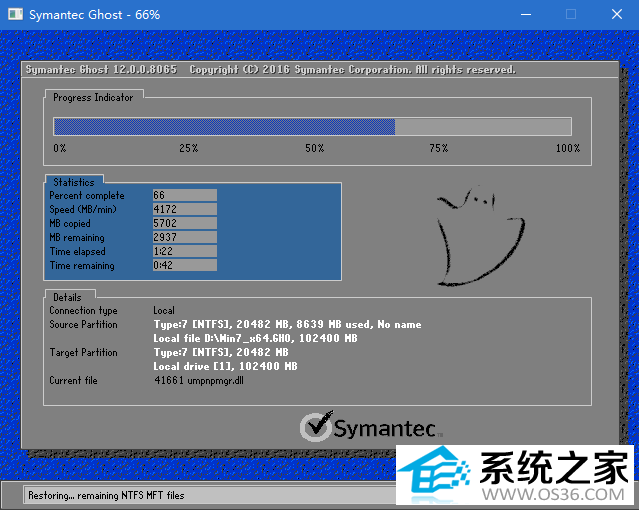Click the 25% progress scale label
This screenshot has width=639, height=510.
[x=188, y=148]
